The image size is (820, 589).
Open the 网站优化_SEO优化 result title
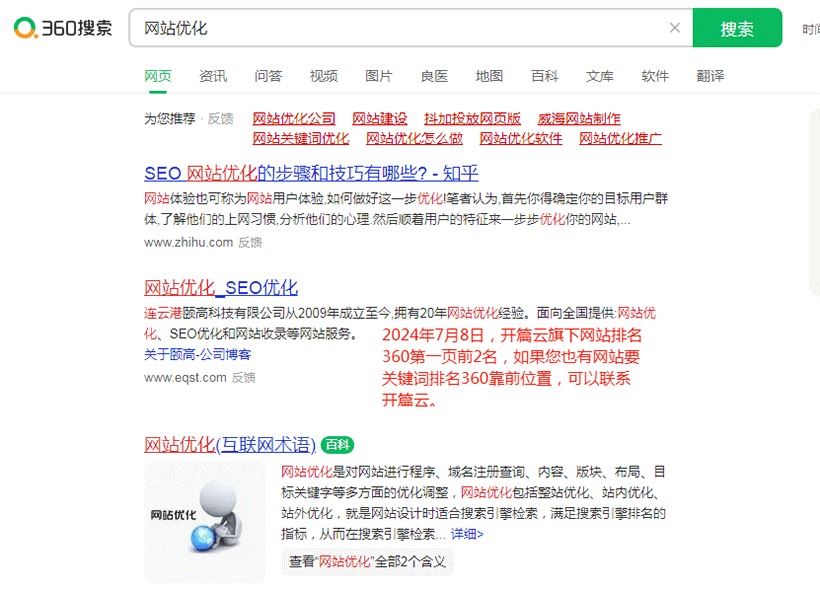(x=221, y=288)
